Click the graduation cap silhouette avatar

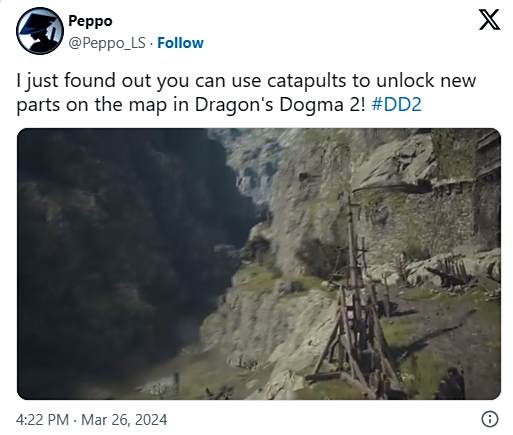click(40, 31)
